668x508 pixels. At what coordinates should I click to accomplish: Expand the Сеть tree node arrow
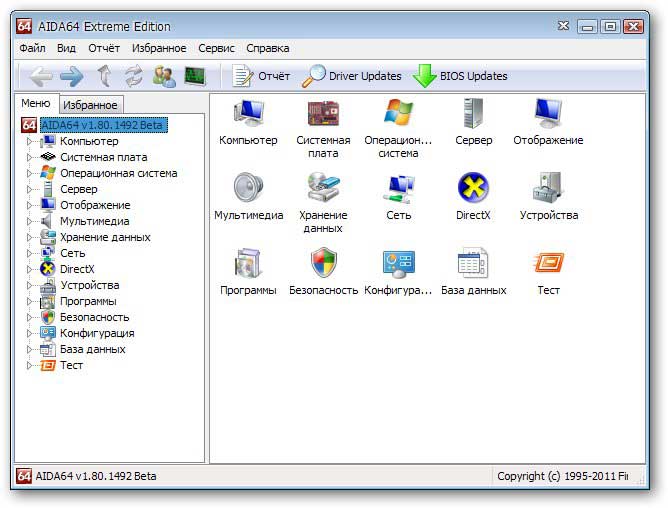(x=29, y=253)
